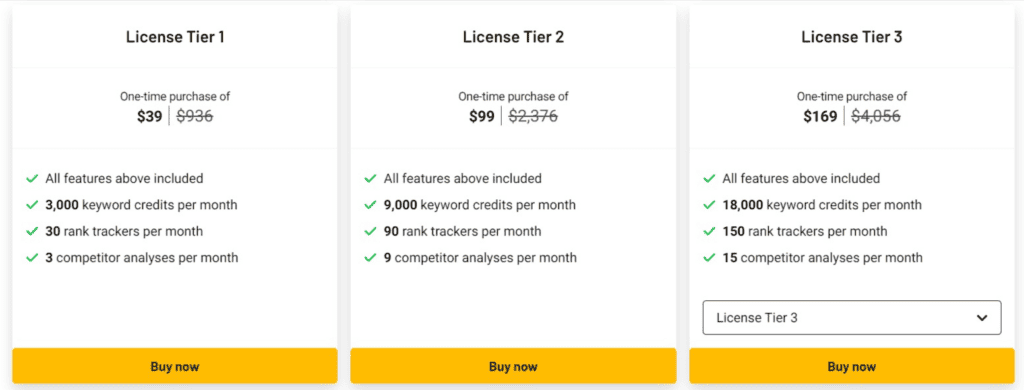The width and height of the screenshot is (1024, 390).
Task: Click checkmark beside 3,000 keyword credits
Action: point(31,205)
